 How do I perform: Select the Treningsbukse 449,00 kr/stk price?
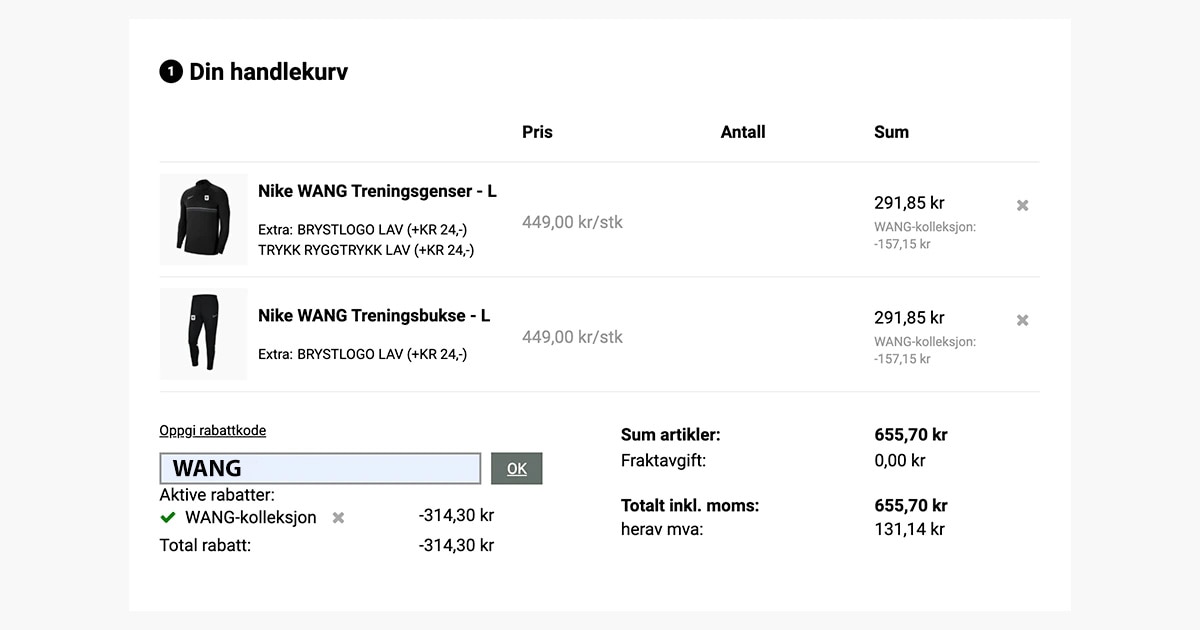(572, 337)
